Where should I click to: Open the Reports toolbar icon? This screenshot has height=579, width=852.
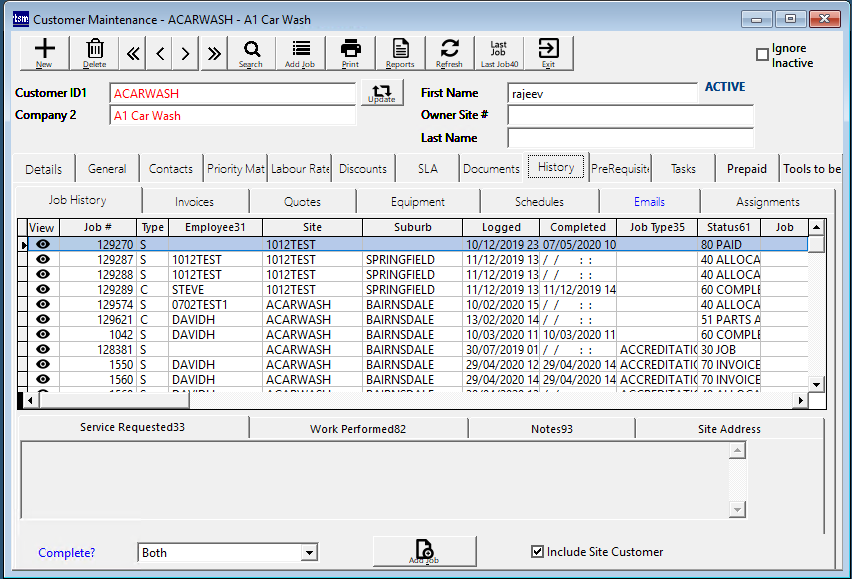click(400, 52)
